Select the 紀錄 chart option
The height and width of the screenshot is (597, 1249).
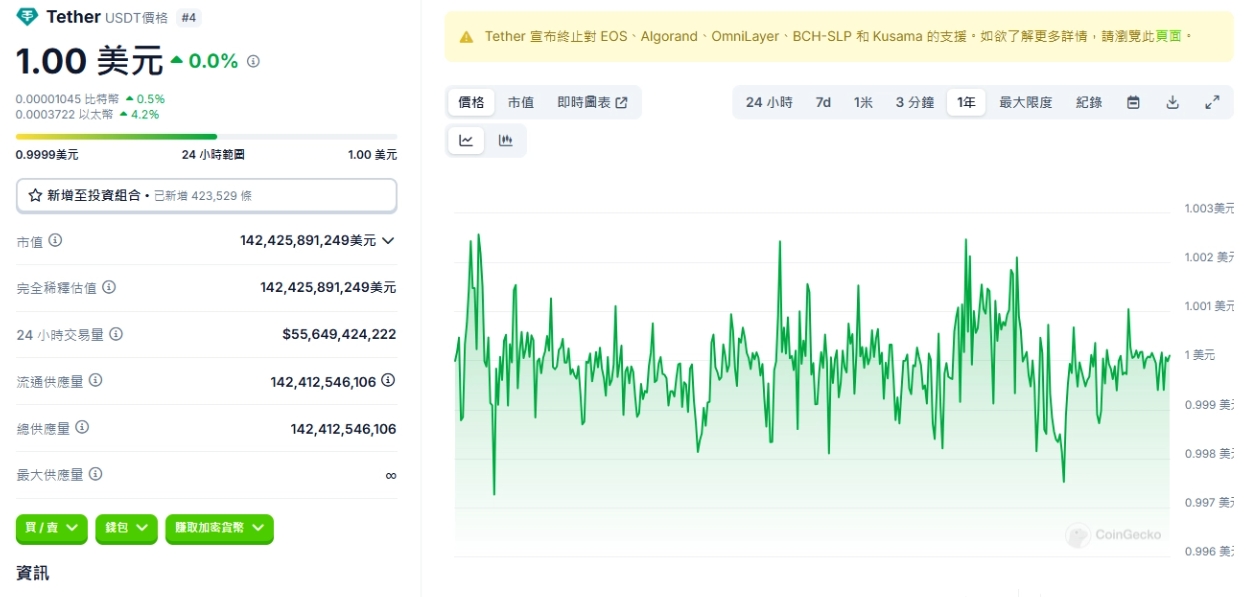pos(1089,102)
